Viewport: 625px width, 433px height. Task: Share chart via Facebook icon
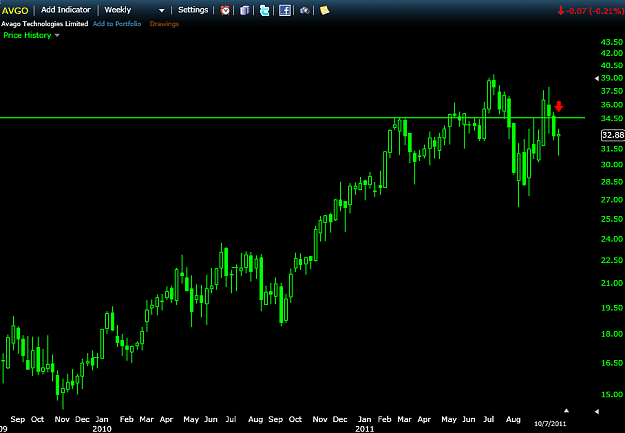pos(285,10)
